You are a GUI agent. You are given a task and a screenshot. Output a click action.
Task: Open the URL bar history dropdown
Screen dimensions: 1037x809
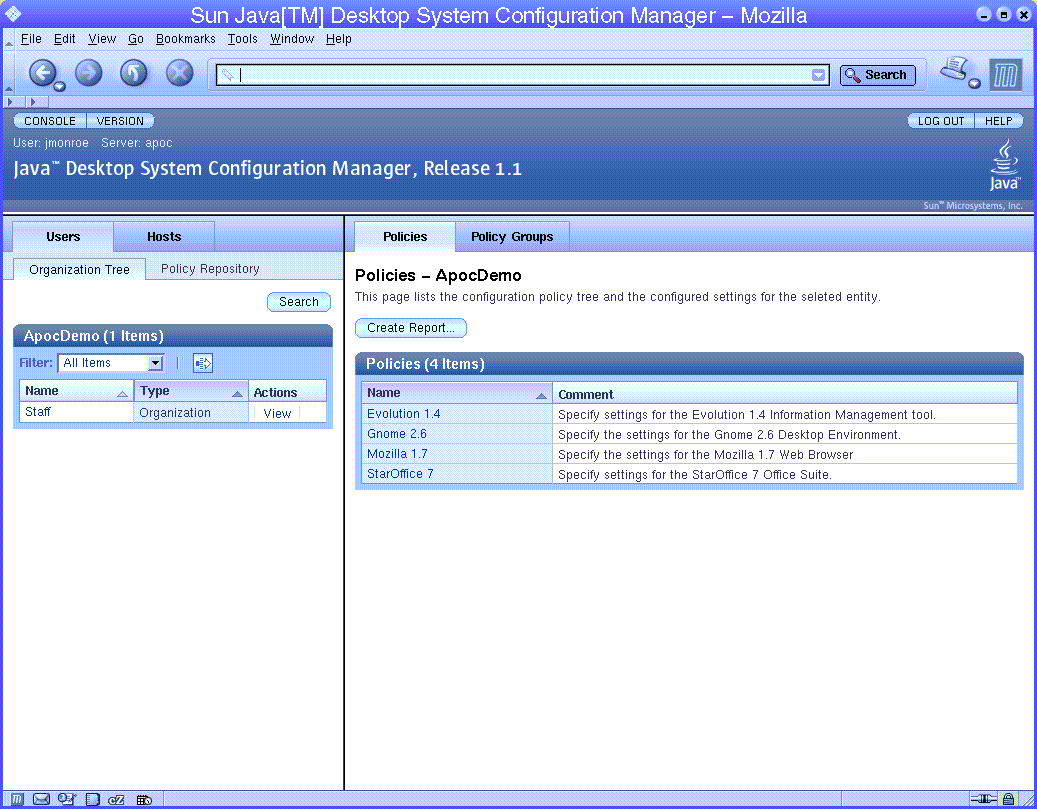[x=818, y=75]
